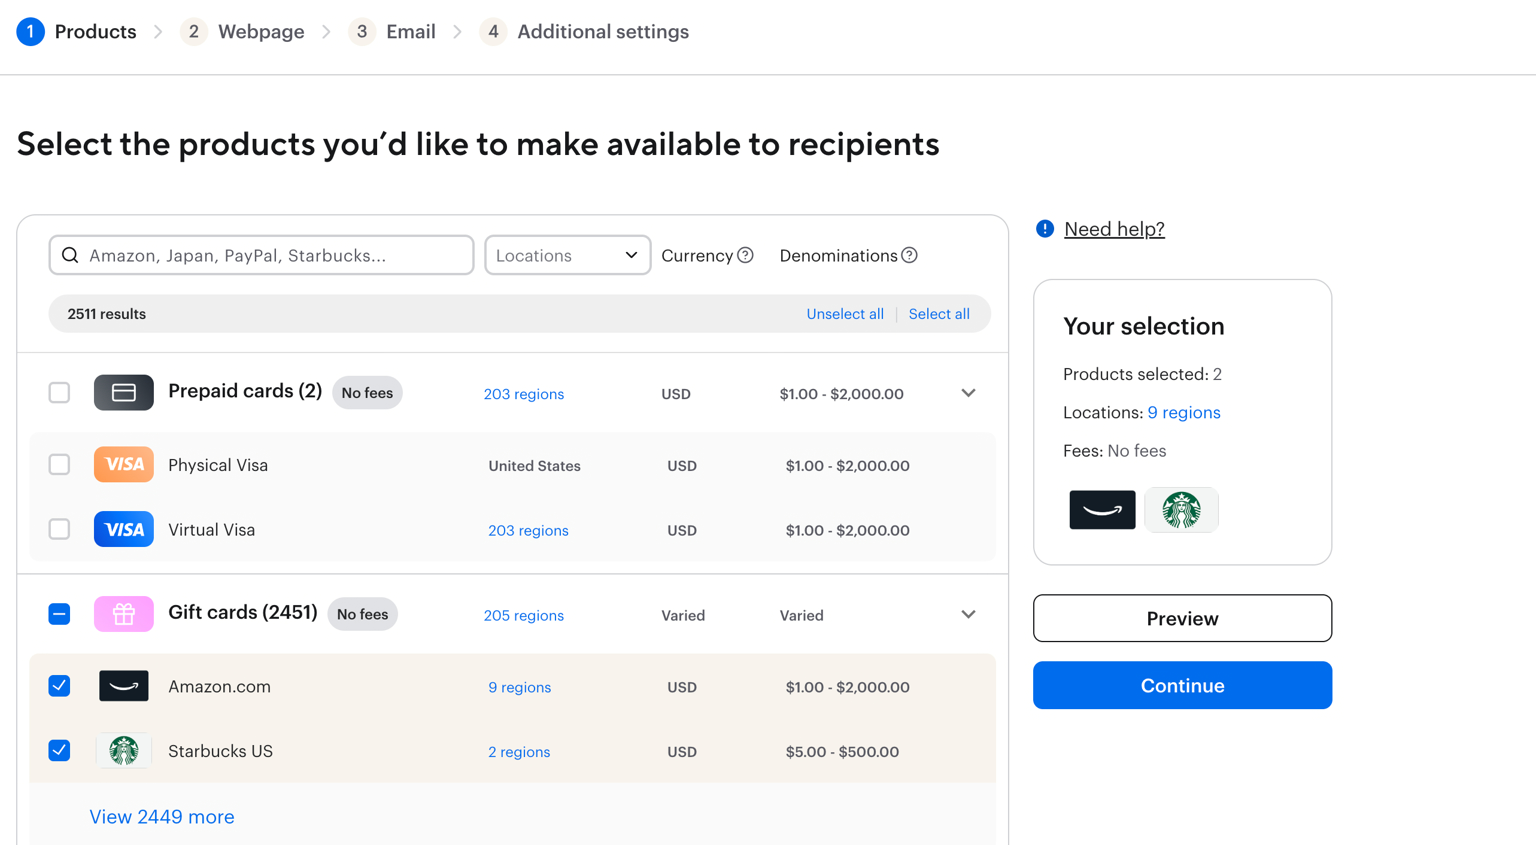
Task: Open the Locations dropdown
Action: pyautogui.click(x=567, y=256)
